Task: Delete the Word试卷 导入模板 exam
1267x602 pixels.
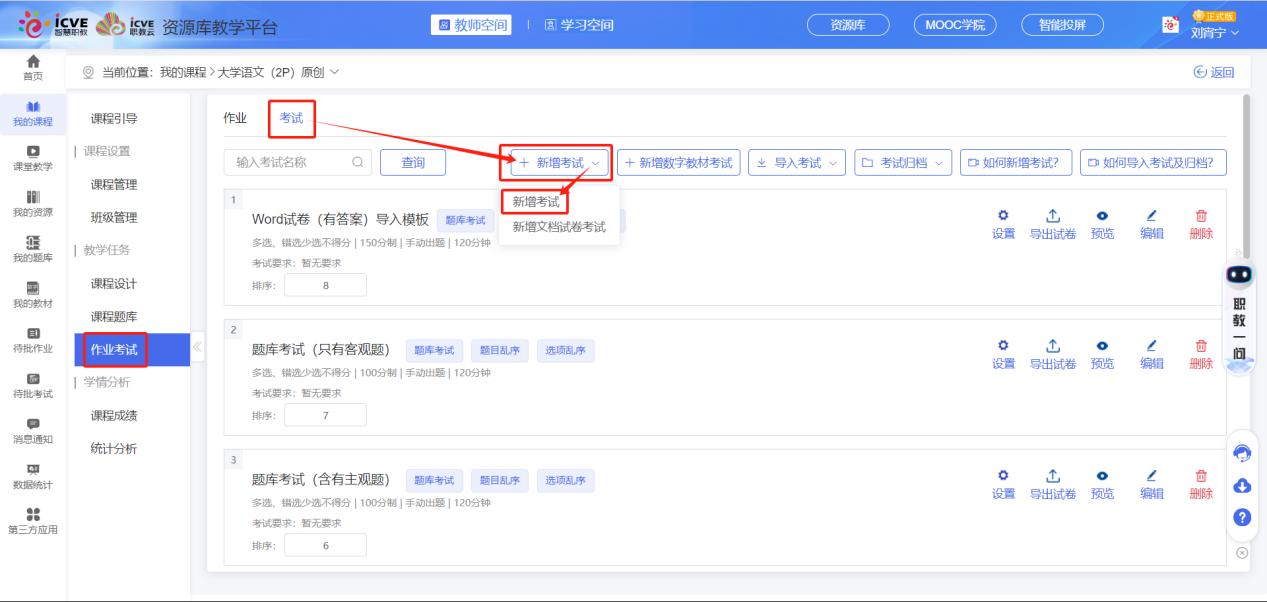Action: click(1201, 224)
